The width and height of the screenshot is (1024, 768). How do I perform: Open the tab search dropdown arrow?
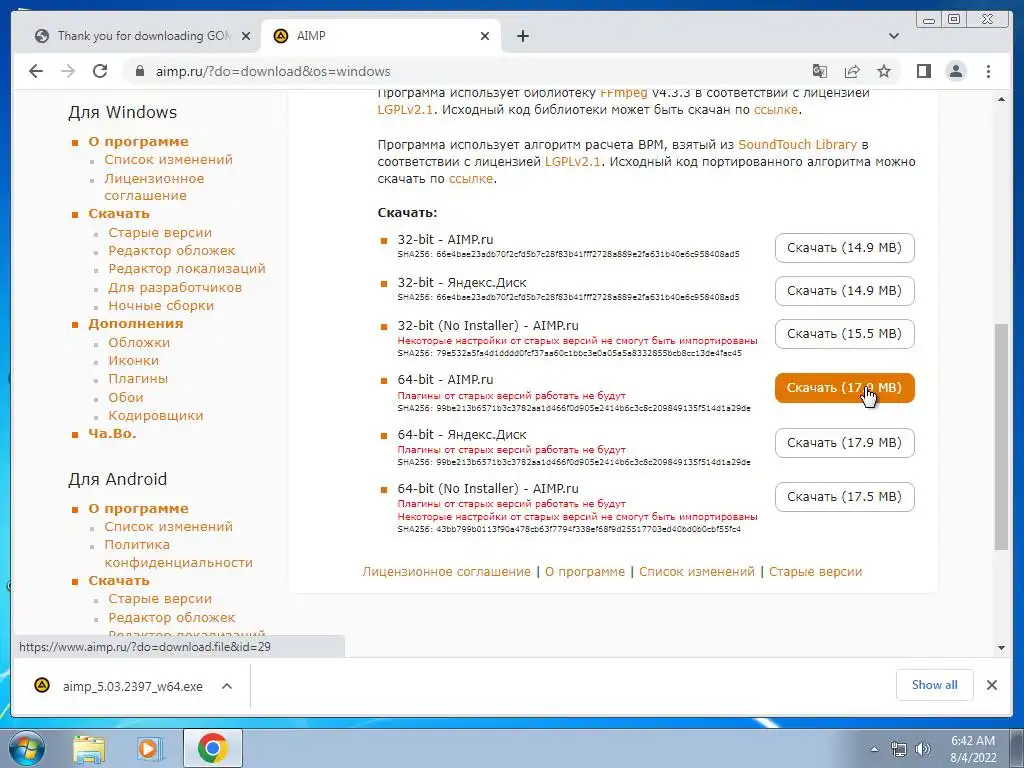(894, 36)
